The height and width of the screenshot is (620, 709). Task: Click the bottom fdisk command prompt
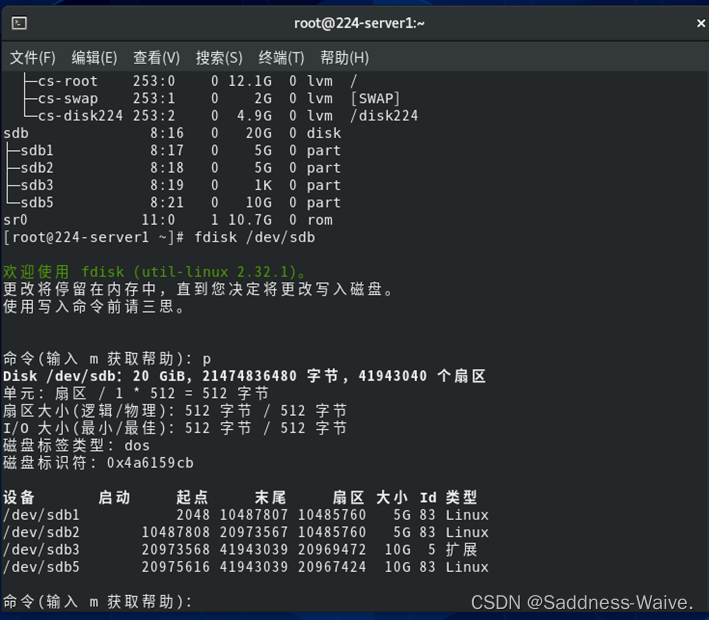click(98, 602)
